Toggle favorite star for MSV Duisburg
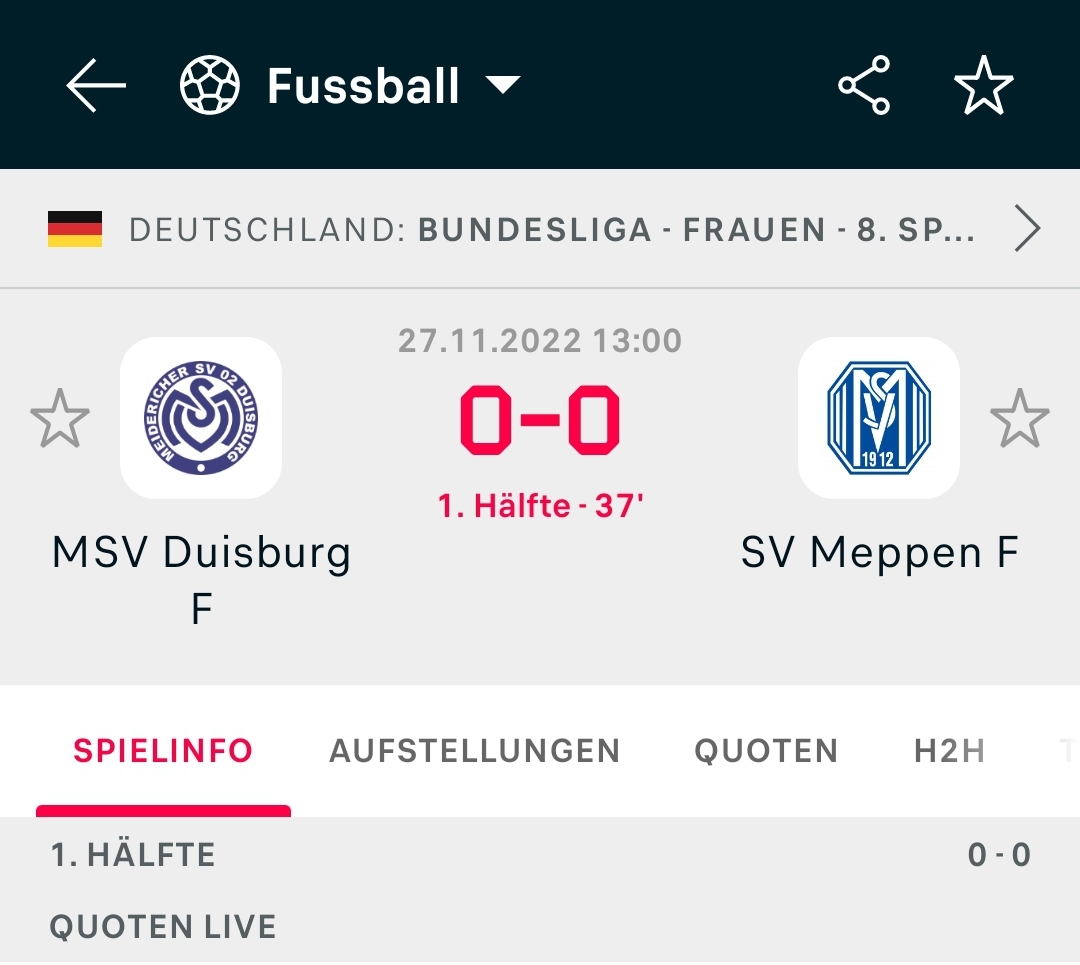This screenshot has height=965, width=1080. [60, 419]
